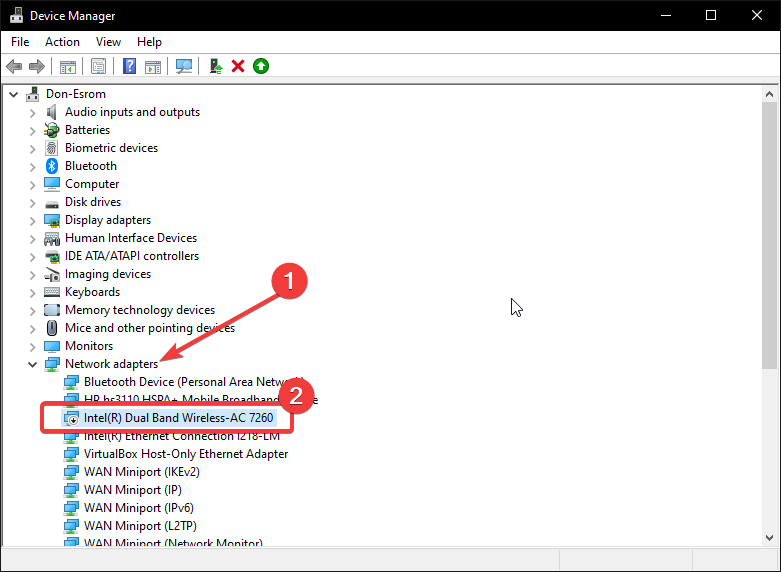This screenshot has height=572, width=781.
Task: Click the scrollbar down arrow
Action: (769, 538)
